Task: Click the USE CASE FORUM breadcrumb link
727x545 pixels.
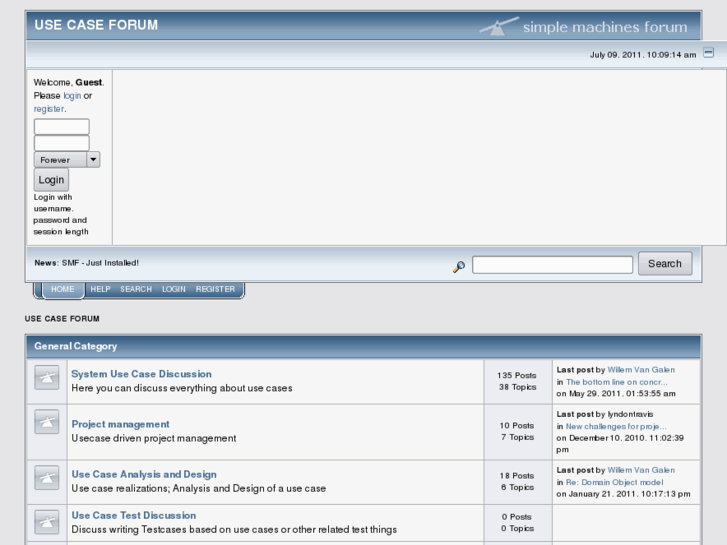Action: (x=62, y=319)
